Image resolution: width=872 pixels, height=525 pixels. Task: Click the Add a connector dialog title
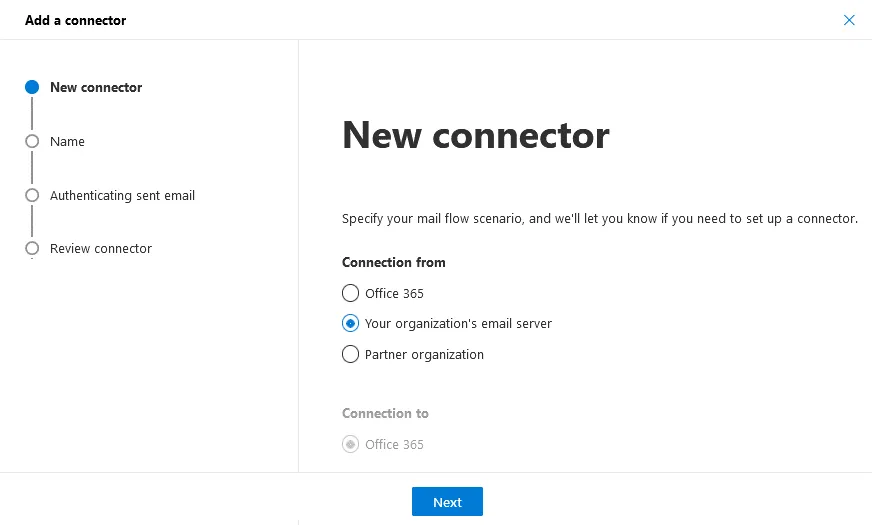76,20
